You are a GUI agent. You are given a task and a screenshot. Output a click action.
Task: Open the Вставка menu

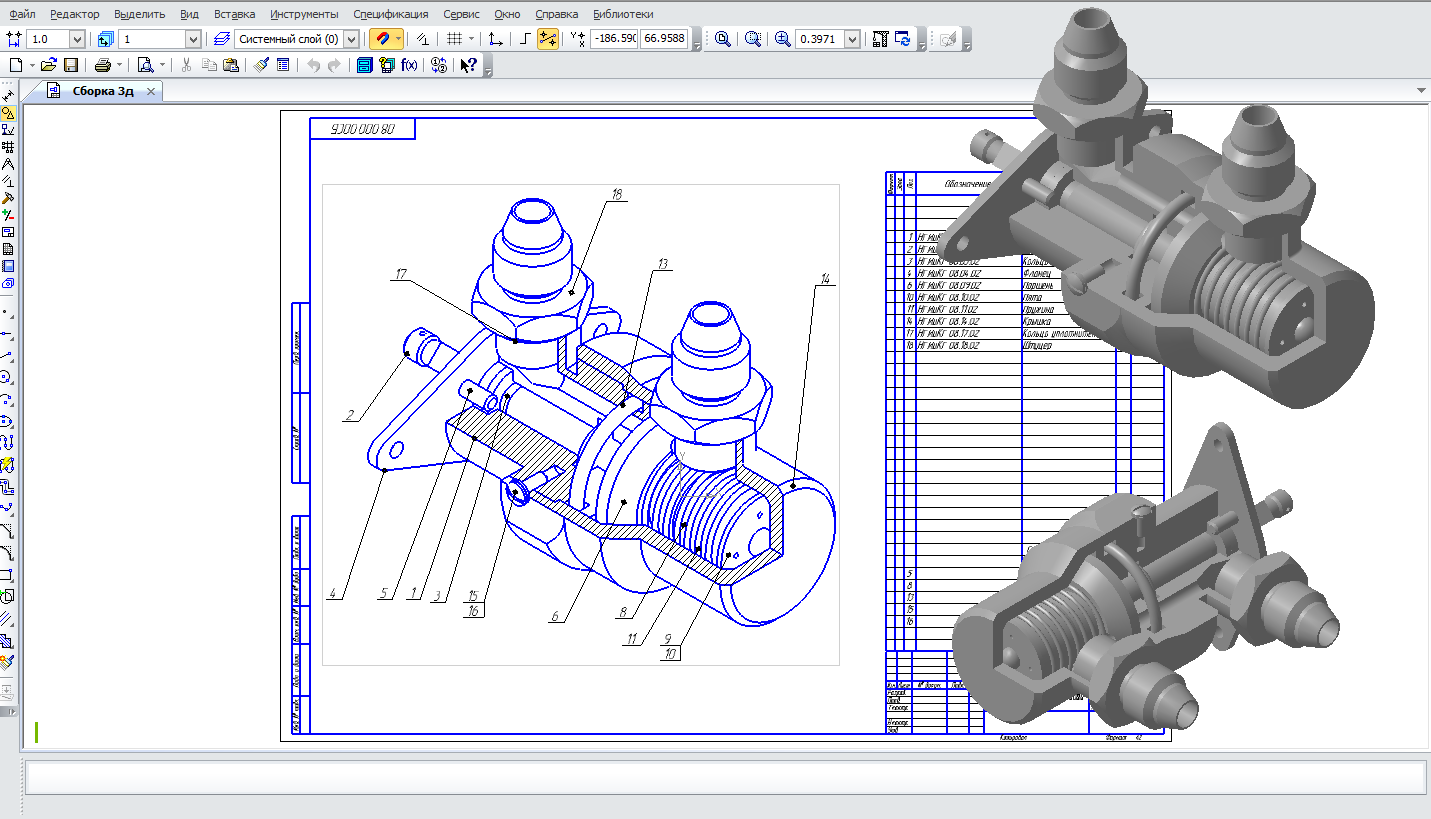(234, 14)
